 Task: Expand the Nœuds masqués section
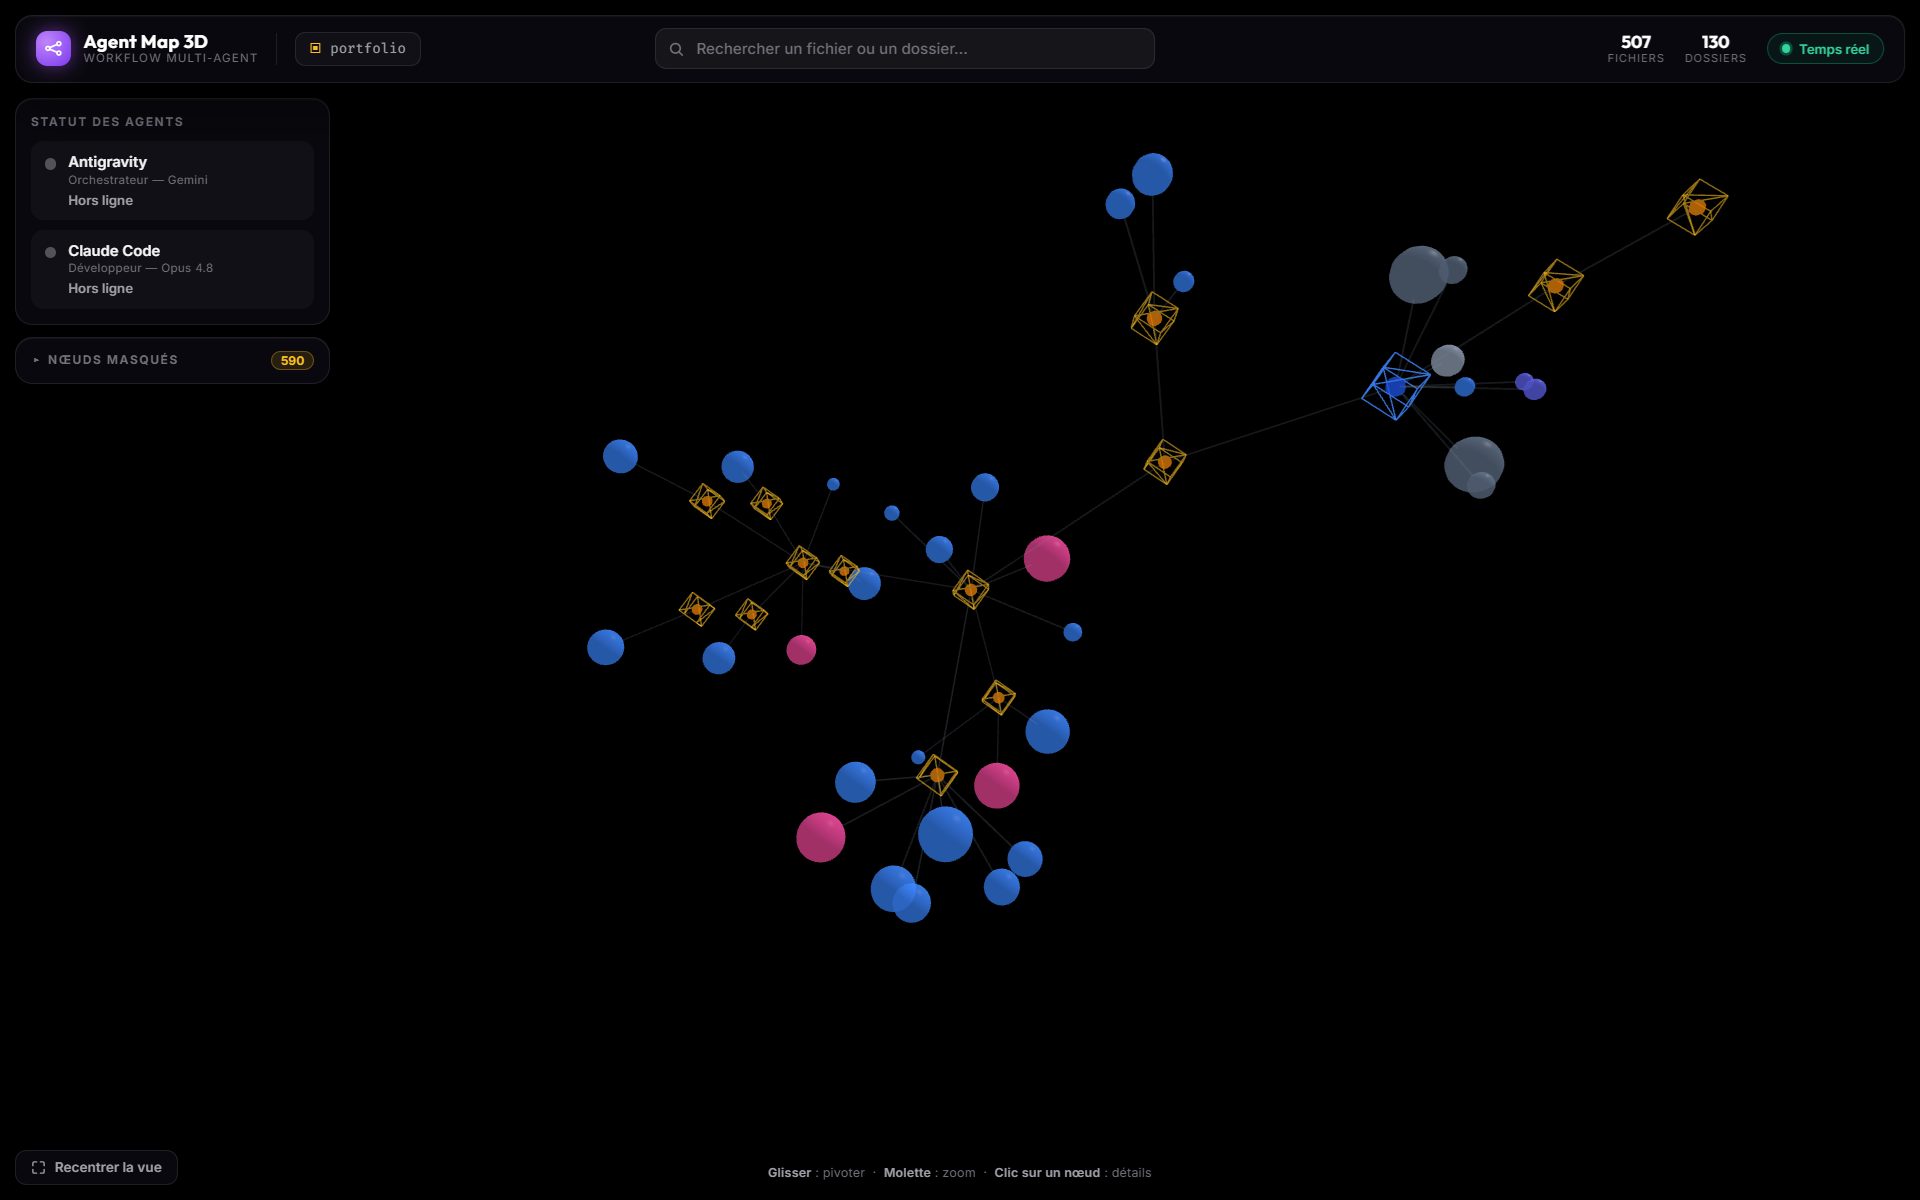pyautogui.click(x=172, y=360)
